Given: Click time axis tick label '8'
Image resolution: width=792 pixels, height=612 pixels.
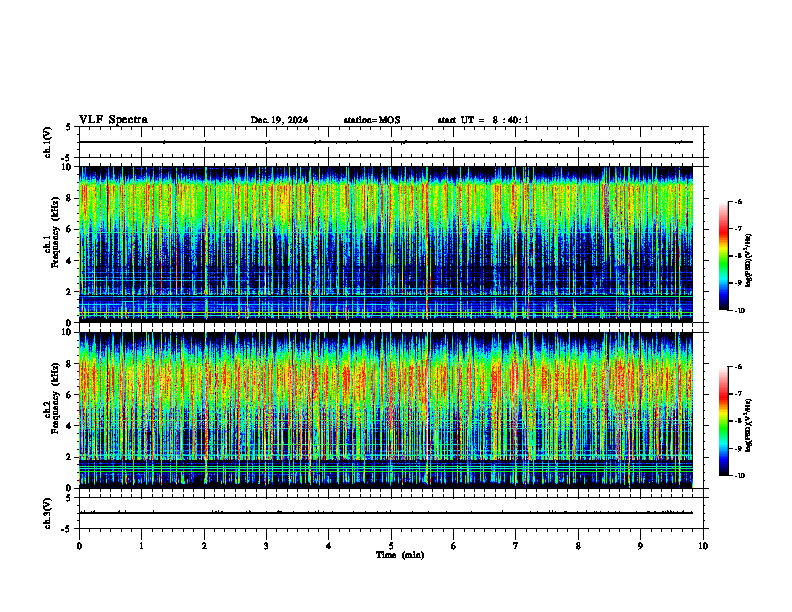Looking at the screenshot, I should (x=578, y=546).
